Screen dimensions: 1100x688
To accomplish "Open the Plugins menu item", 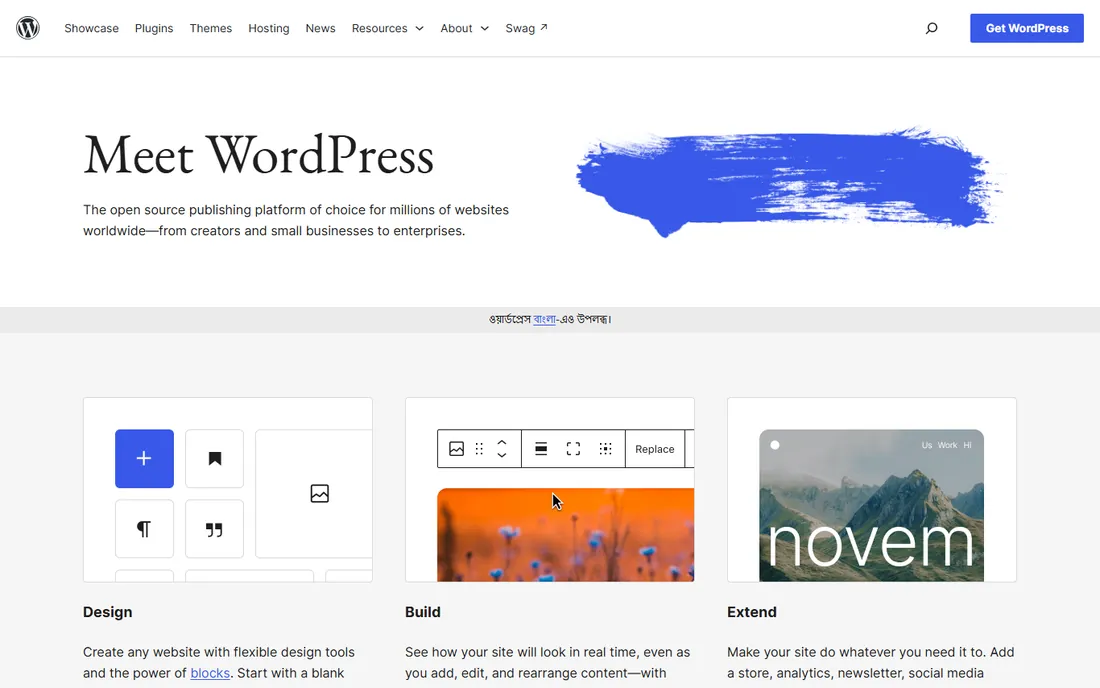I will (x=154, y=28).
